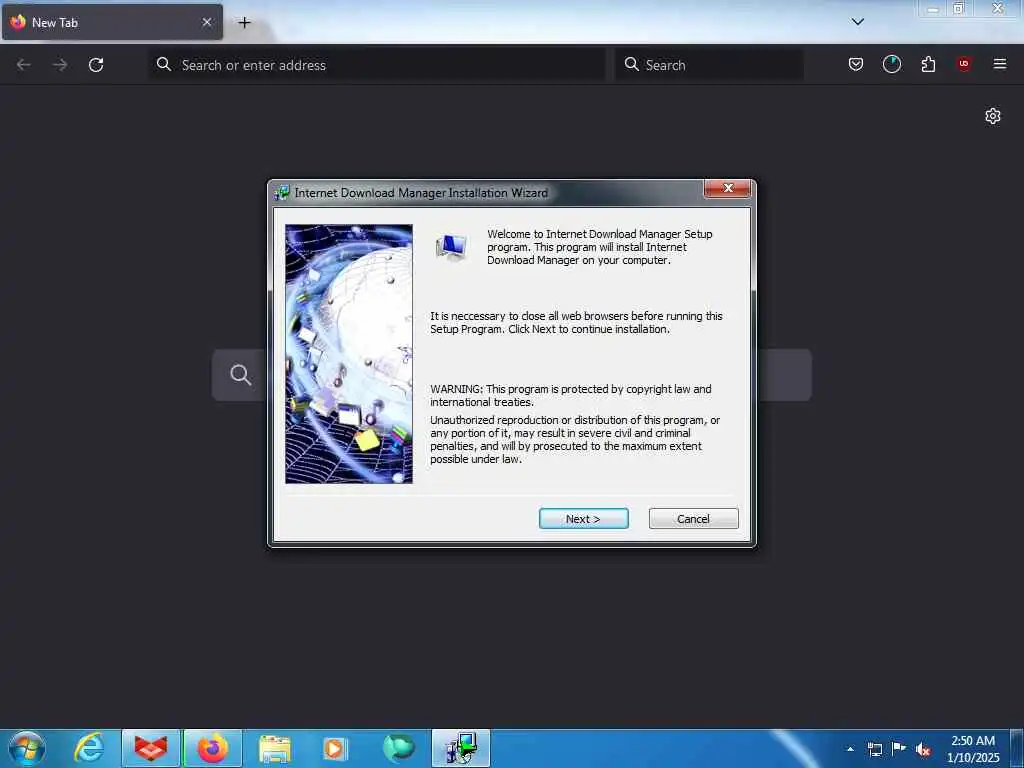The width and height of the screenshot is (1024, 768).
Task: Click the New Tab page search box
Action: coord(511,375)
